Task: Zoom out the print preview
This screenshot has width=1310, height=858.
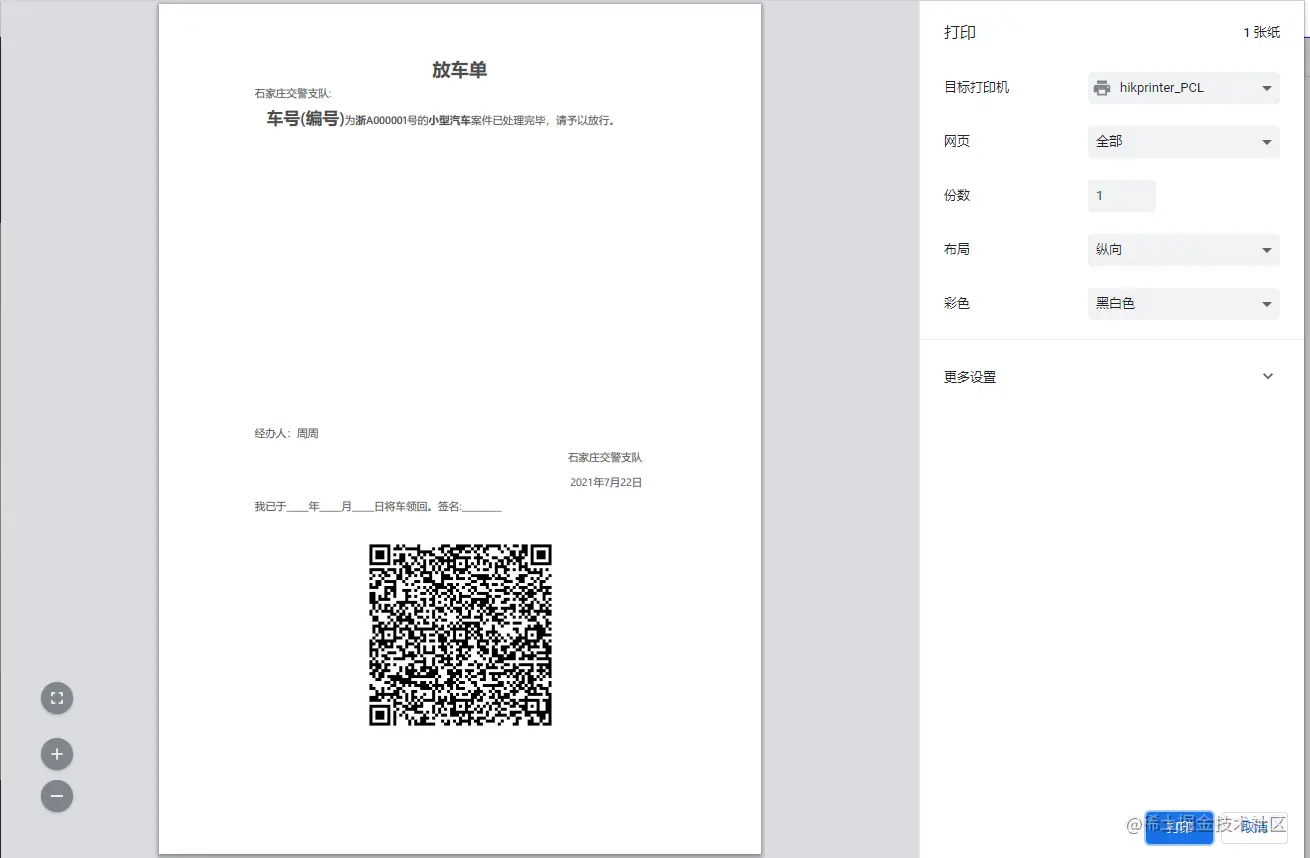Action: (57, 796)
